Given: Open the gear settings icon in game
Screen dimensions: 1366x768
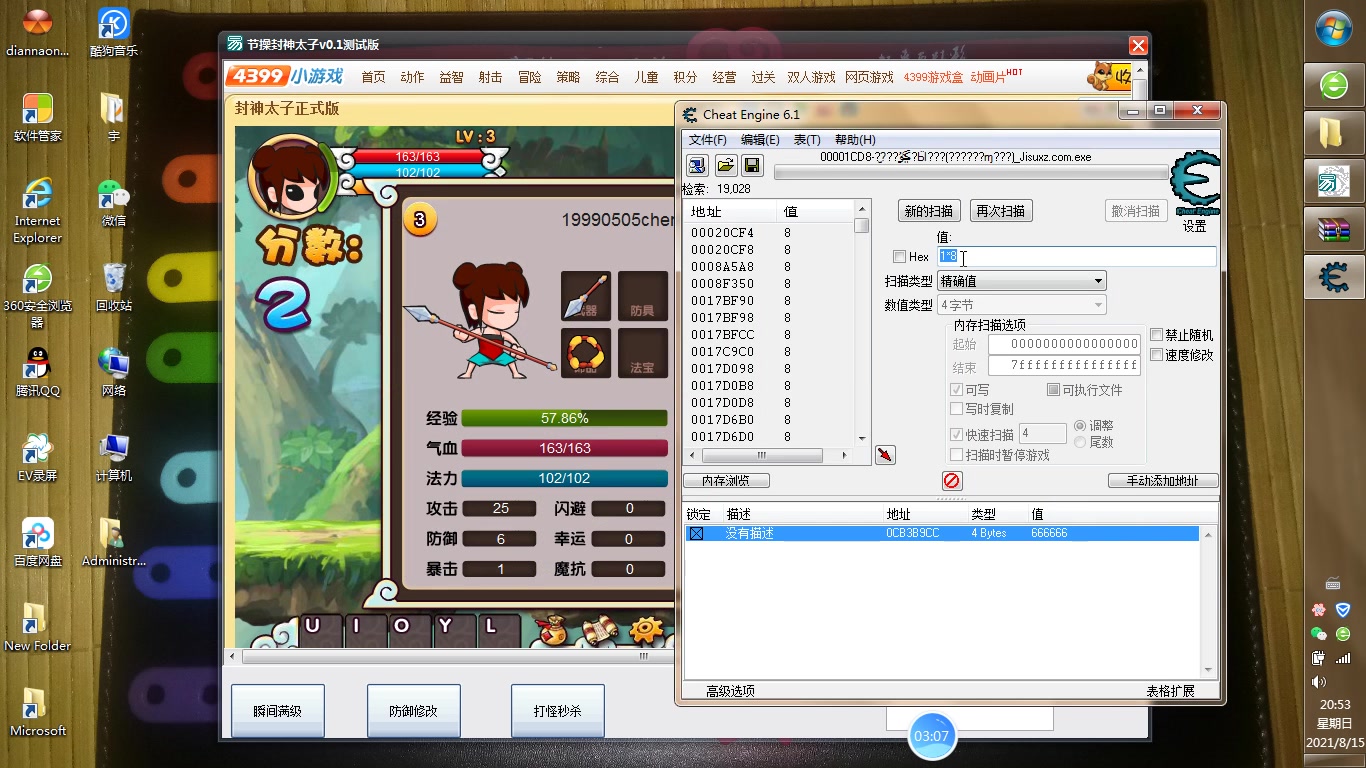Looking at the screenshot, I should [x=646, y=630].
